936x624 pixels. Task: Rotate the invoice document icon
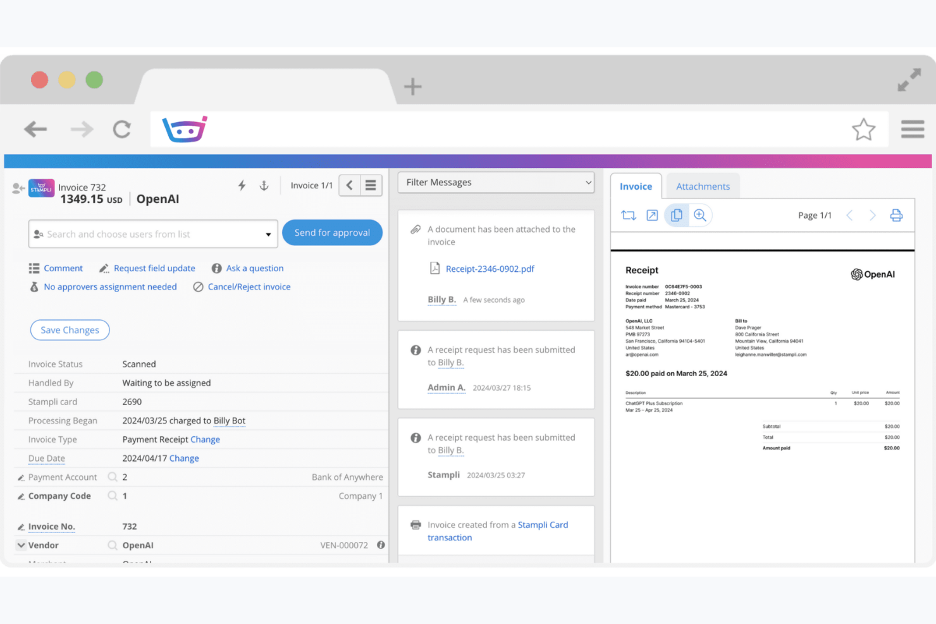point(629,216)
